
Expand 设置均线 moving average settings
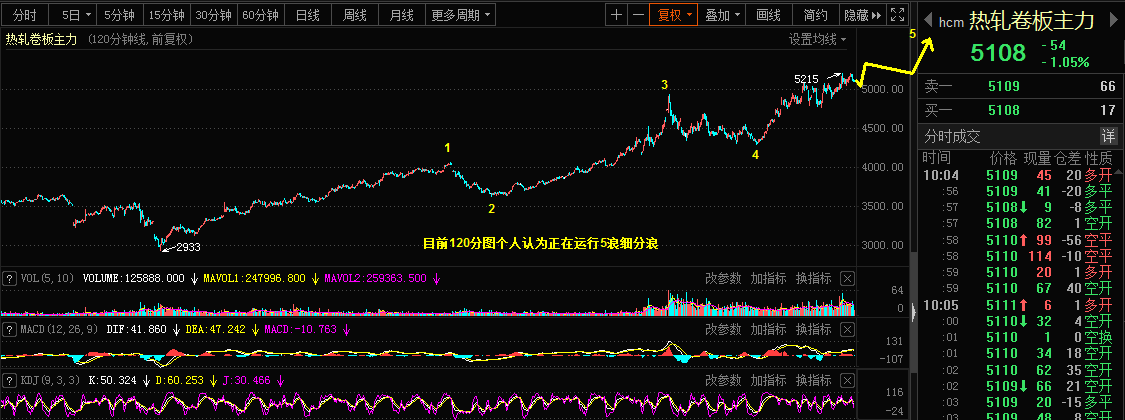point(817,39)
